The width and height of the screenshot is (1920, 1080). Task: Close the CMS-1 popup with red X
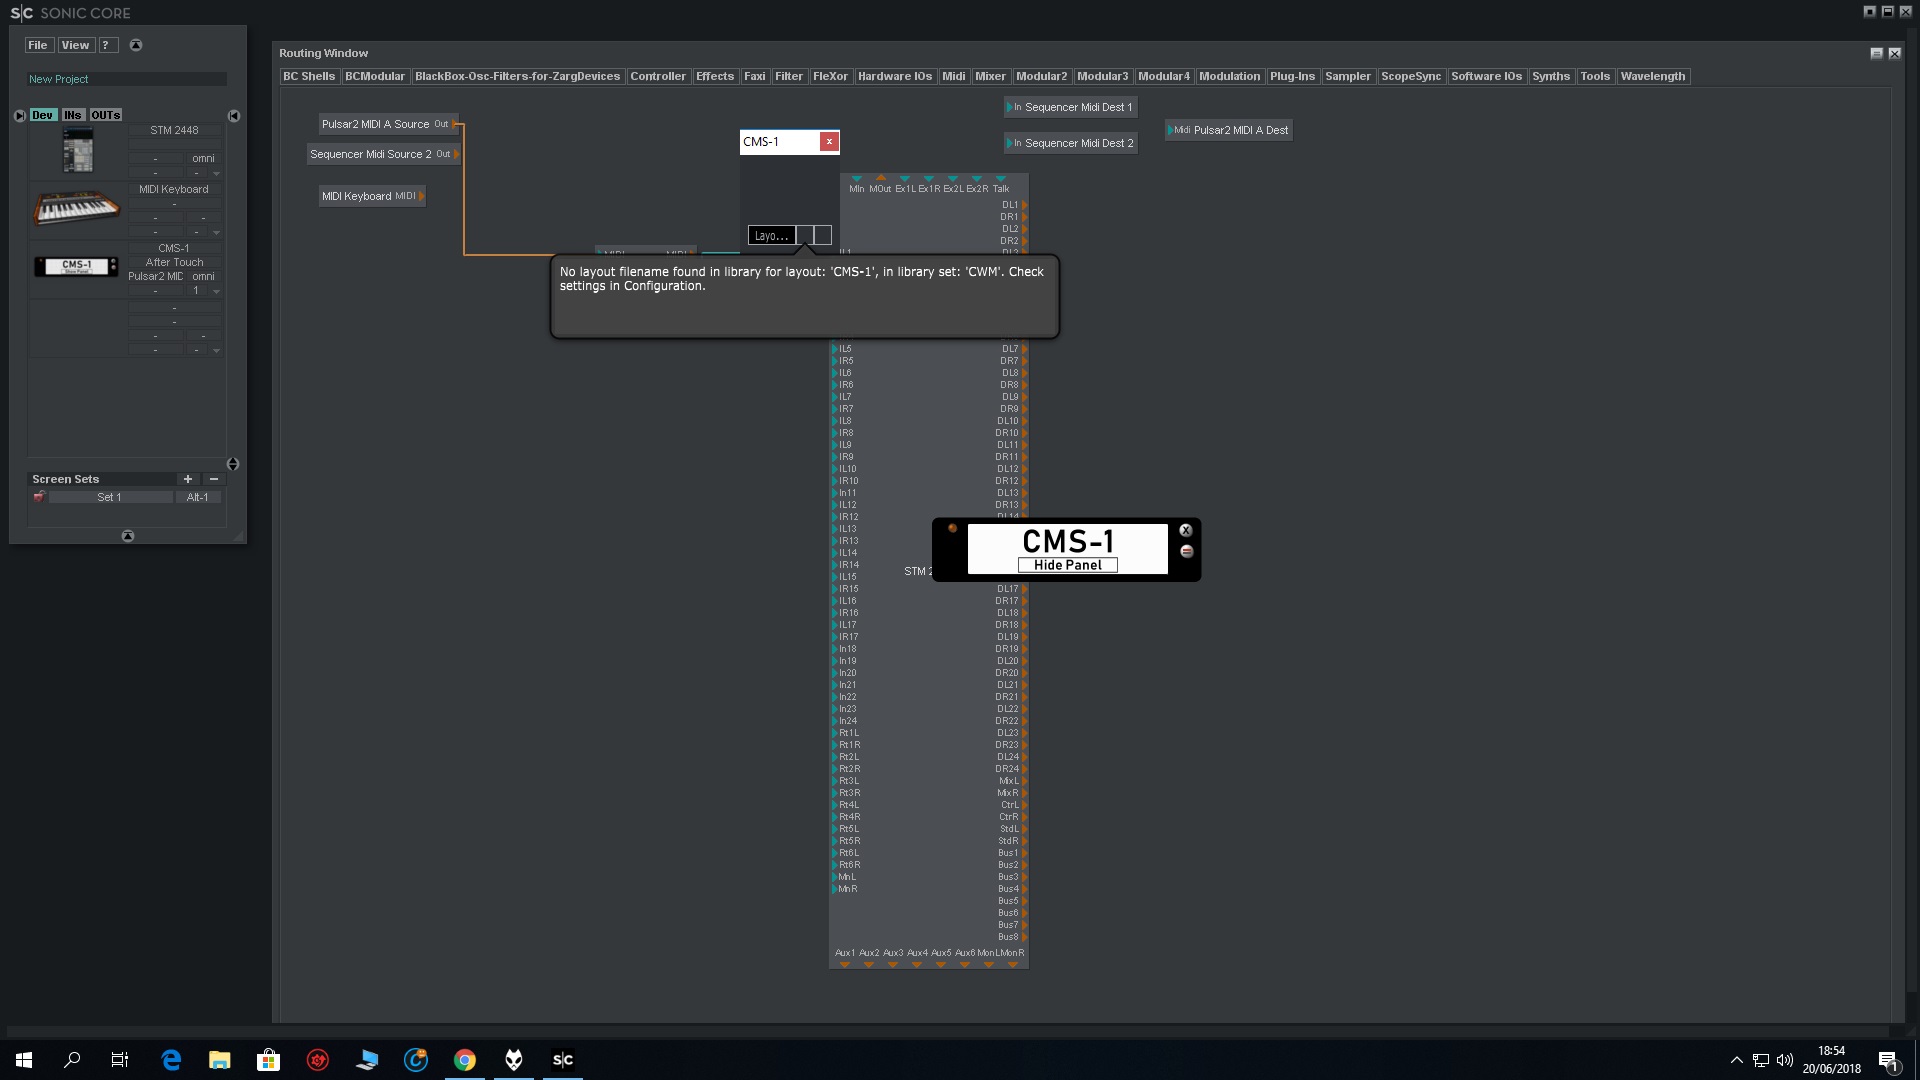tap(829, 142)
